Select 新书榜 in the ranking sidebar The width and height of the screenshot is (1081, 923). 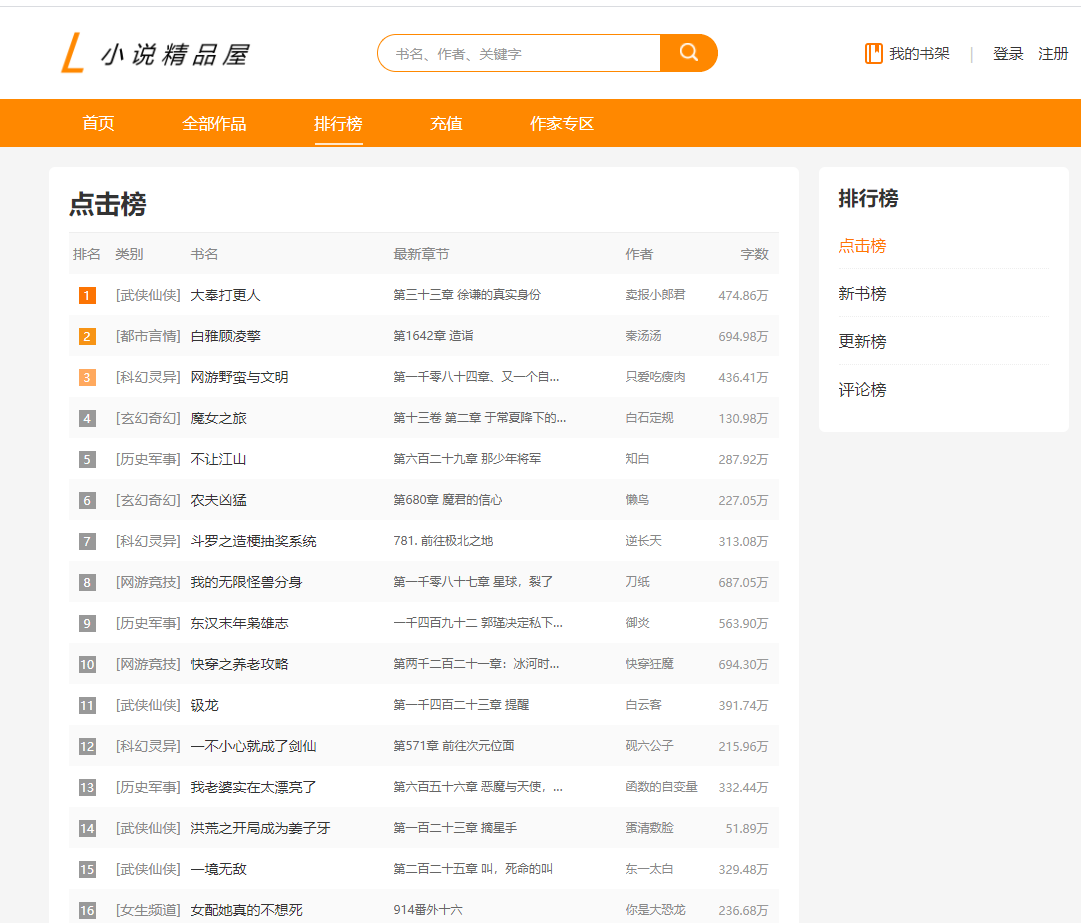862,294
